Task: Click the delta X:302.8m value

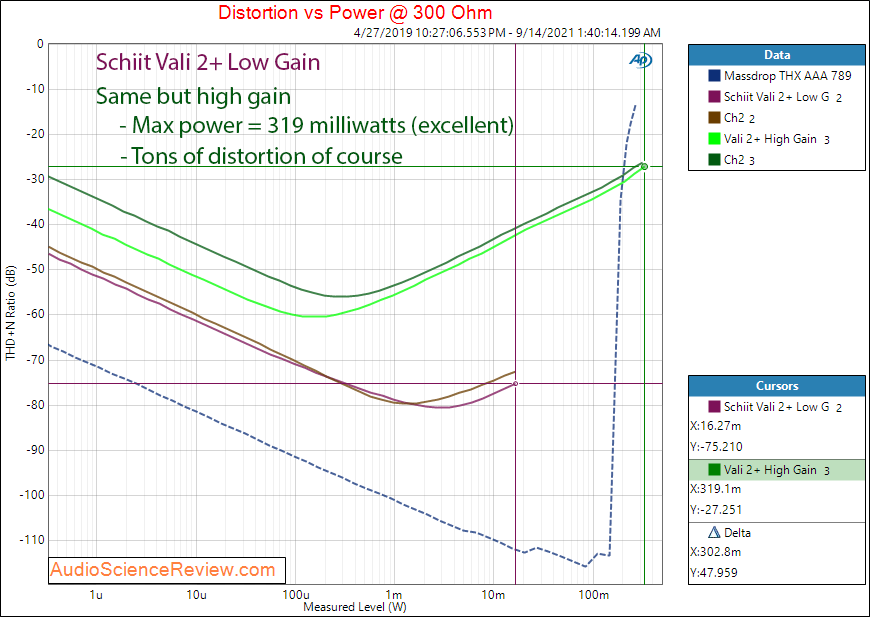Action: (716, 552)
